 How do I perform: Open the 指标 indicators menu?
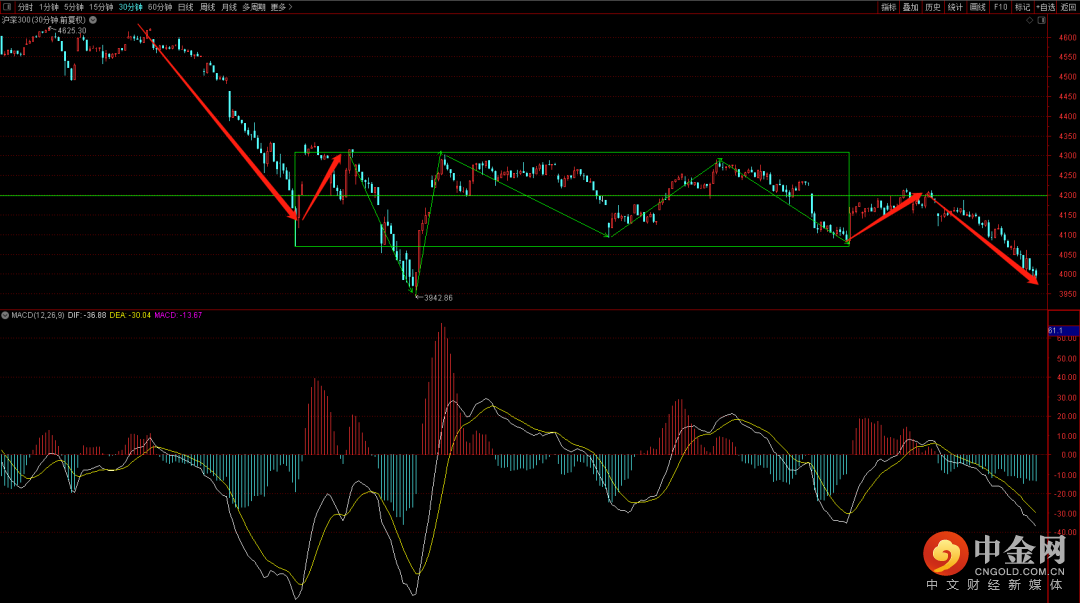pyautogui.click(x=888, y=7)
